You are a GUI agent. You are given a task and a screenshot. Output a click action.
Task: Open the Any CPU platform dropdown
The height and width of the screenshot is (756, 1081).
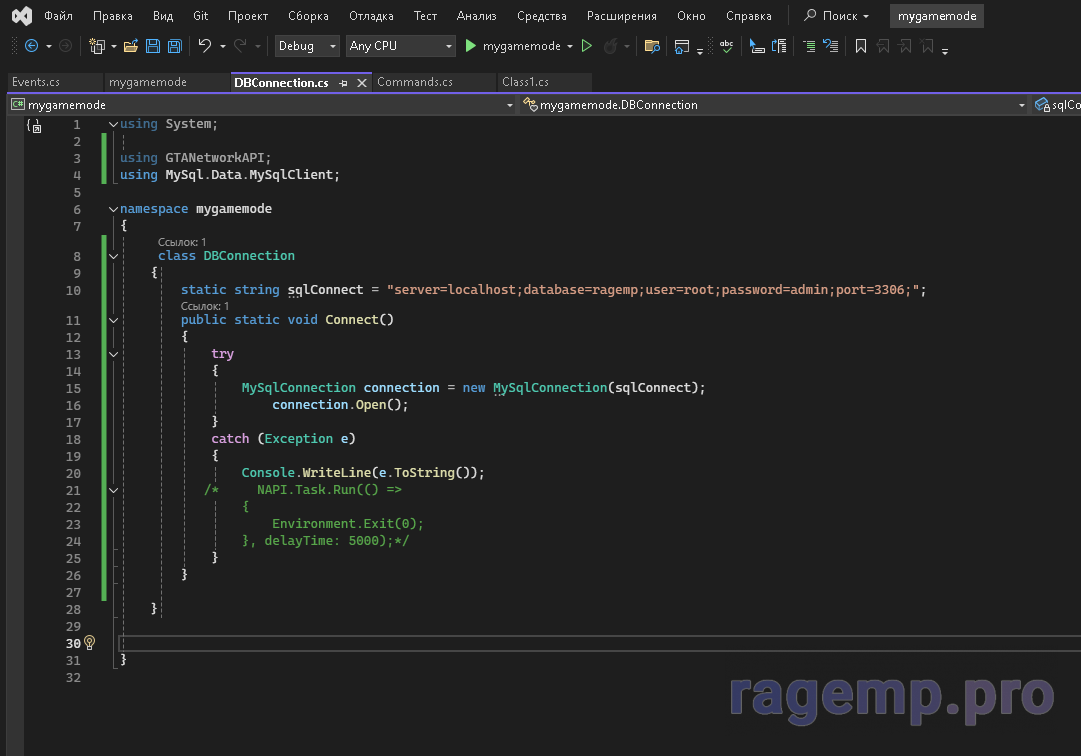[401, 46]
